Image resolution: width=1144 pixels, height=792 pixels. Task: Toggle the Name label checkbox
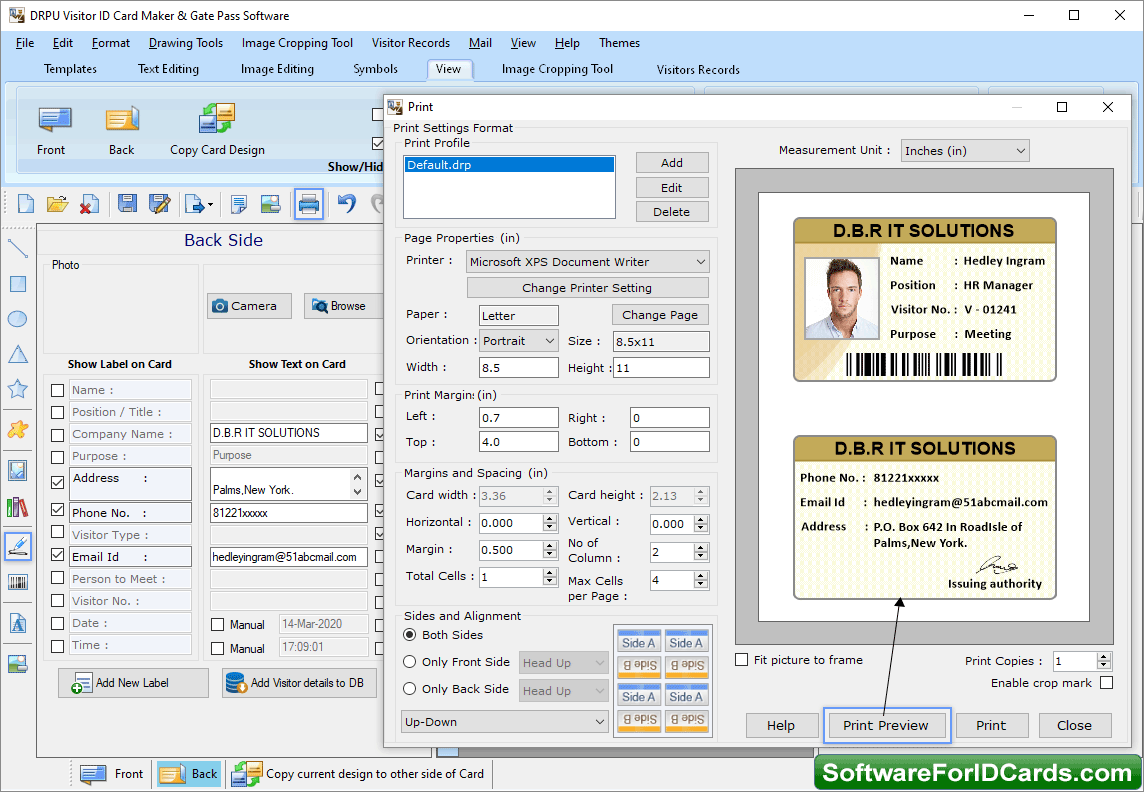tap(58, 390)
